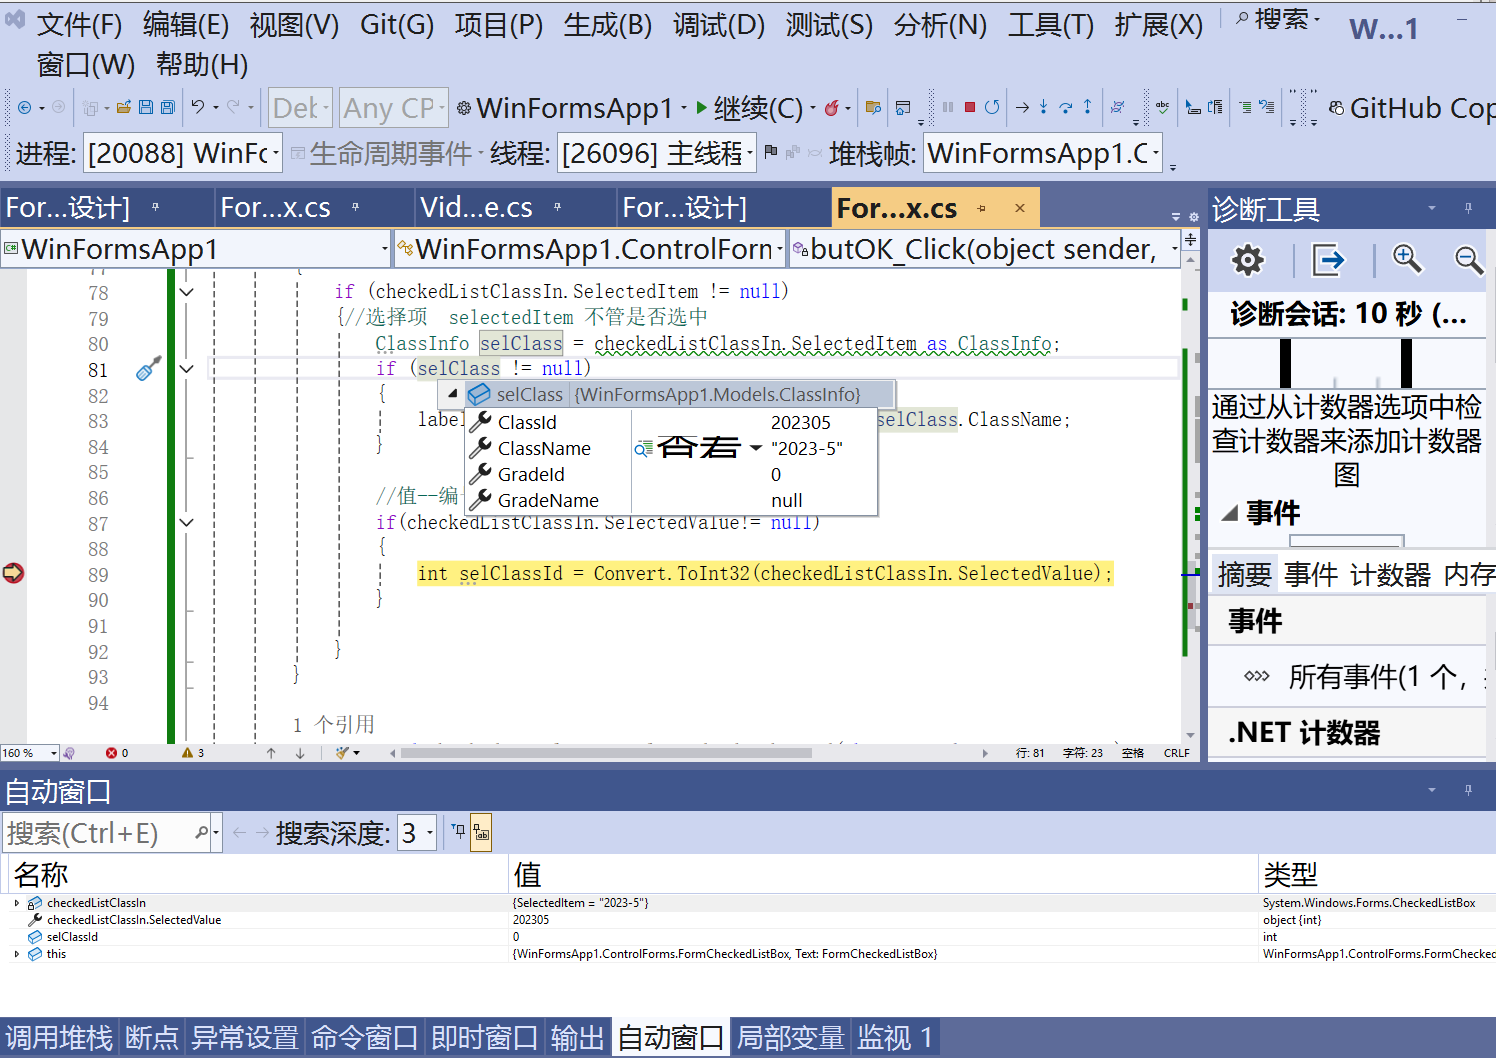Click the view magnifier icon beside ClassName value

(x=643, y=449)
